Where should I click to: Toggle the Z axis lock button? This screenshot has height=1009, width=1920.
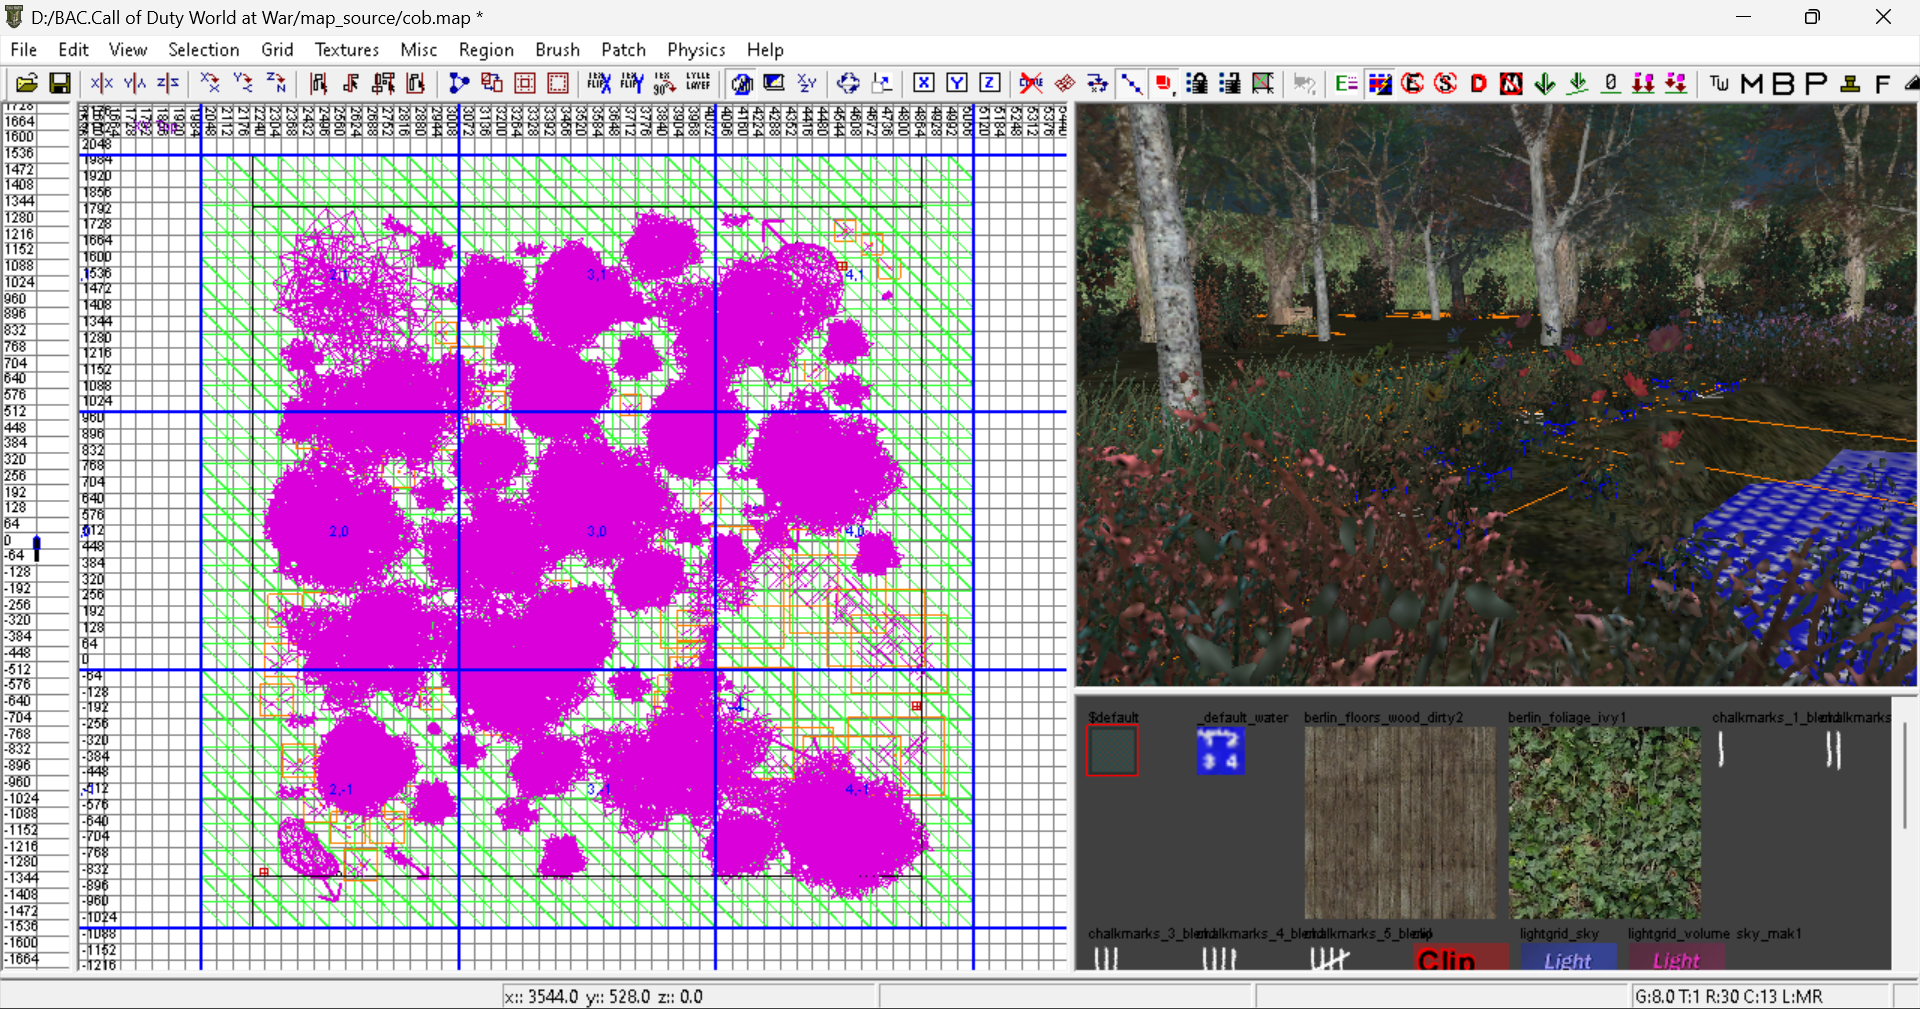[990, 84]
